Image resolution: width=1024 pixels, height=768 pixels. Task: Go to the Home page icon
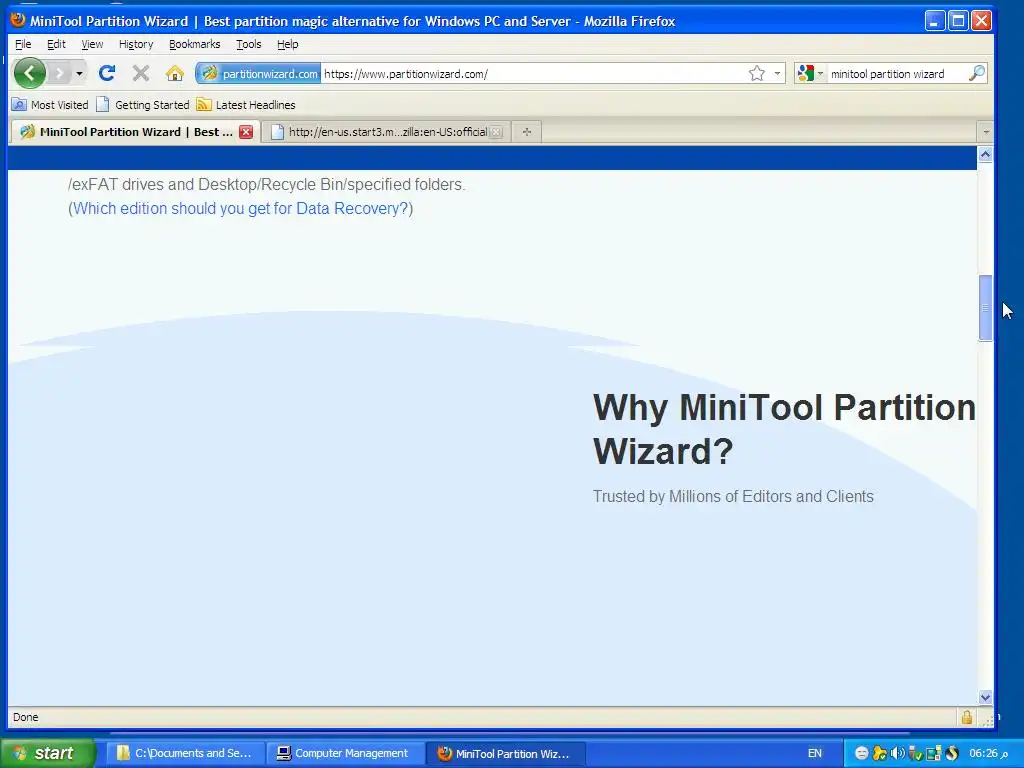pyautogui.click(x=174, y=73)
